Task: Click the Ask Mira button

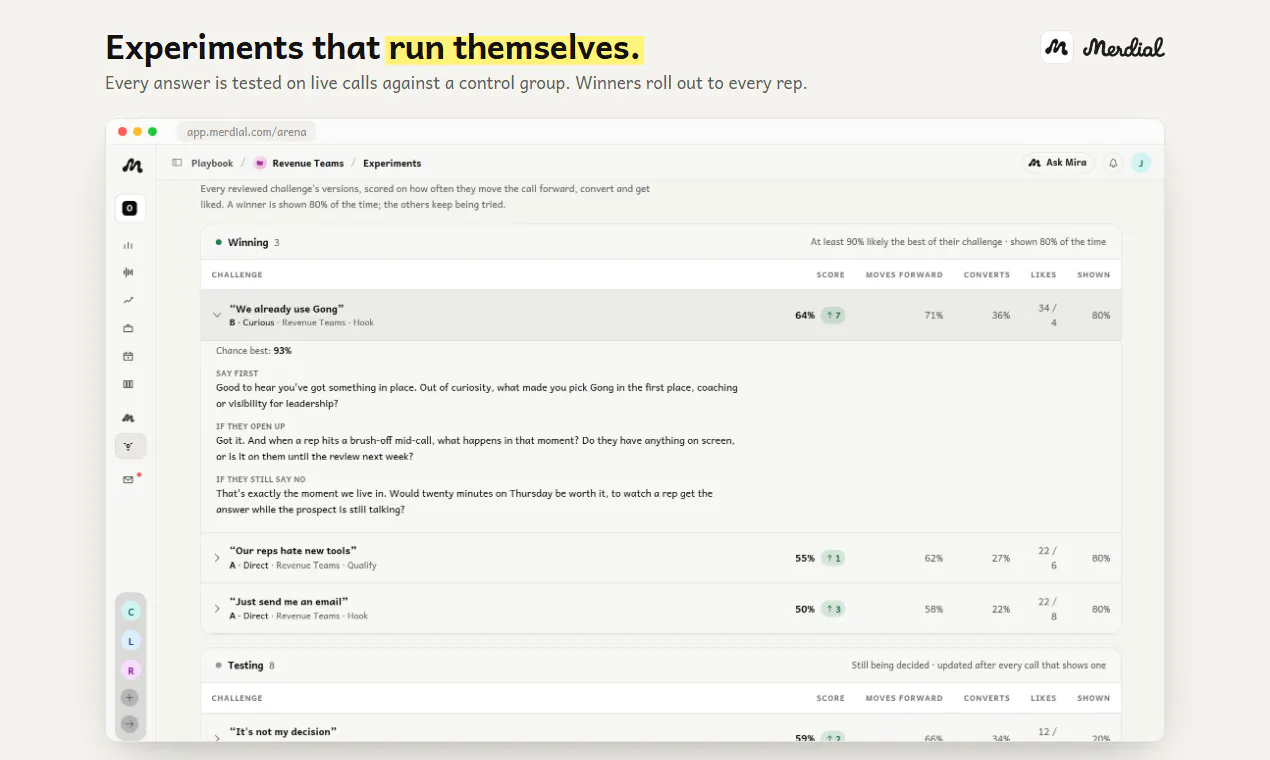Action: [x=1059, y=163]
